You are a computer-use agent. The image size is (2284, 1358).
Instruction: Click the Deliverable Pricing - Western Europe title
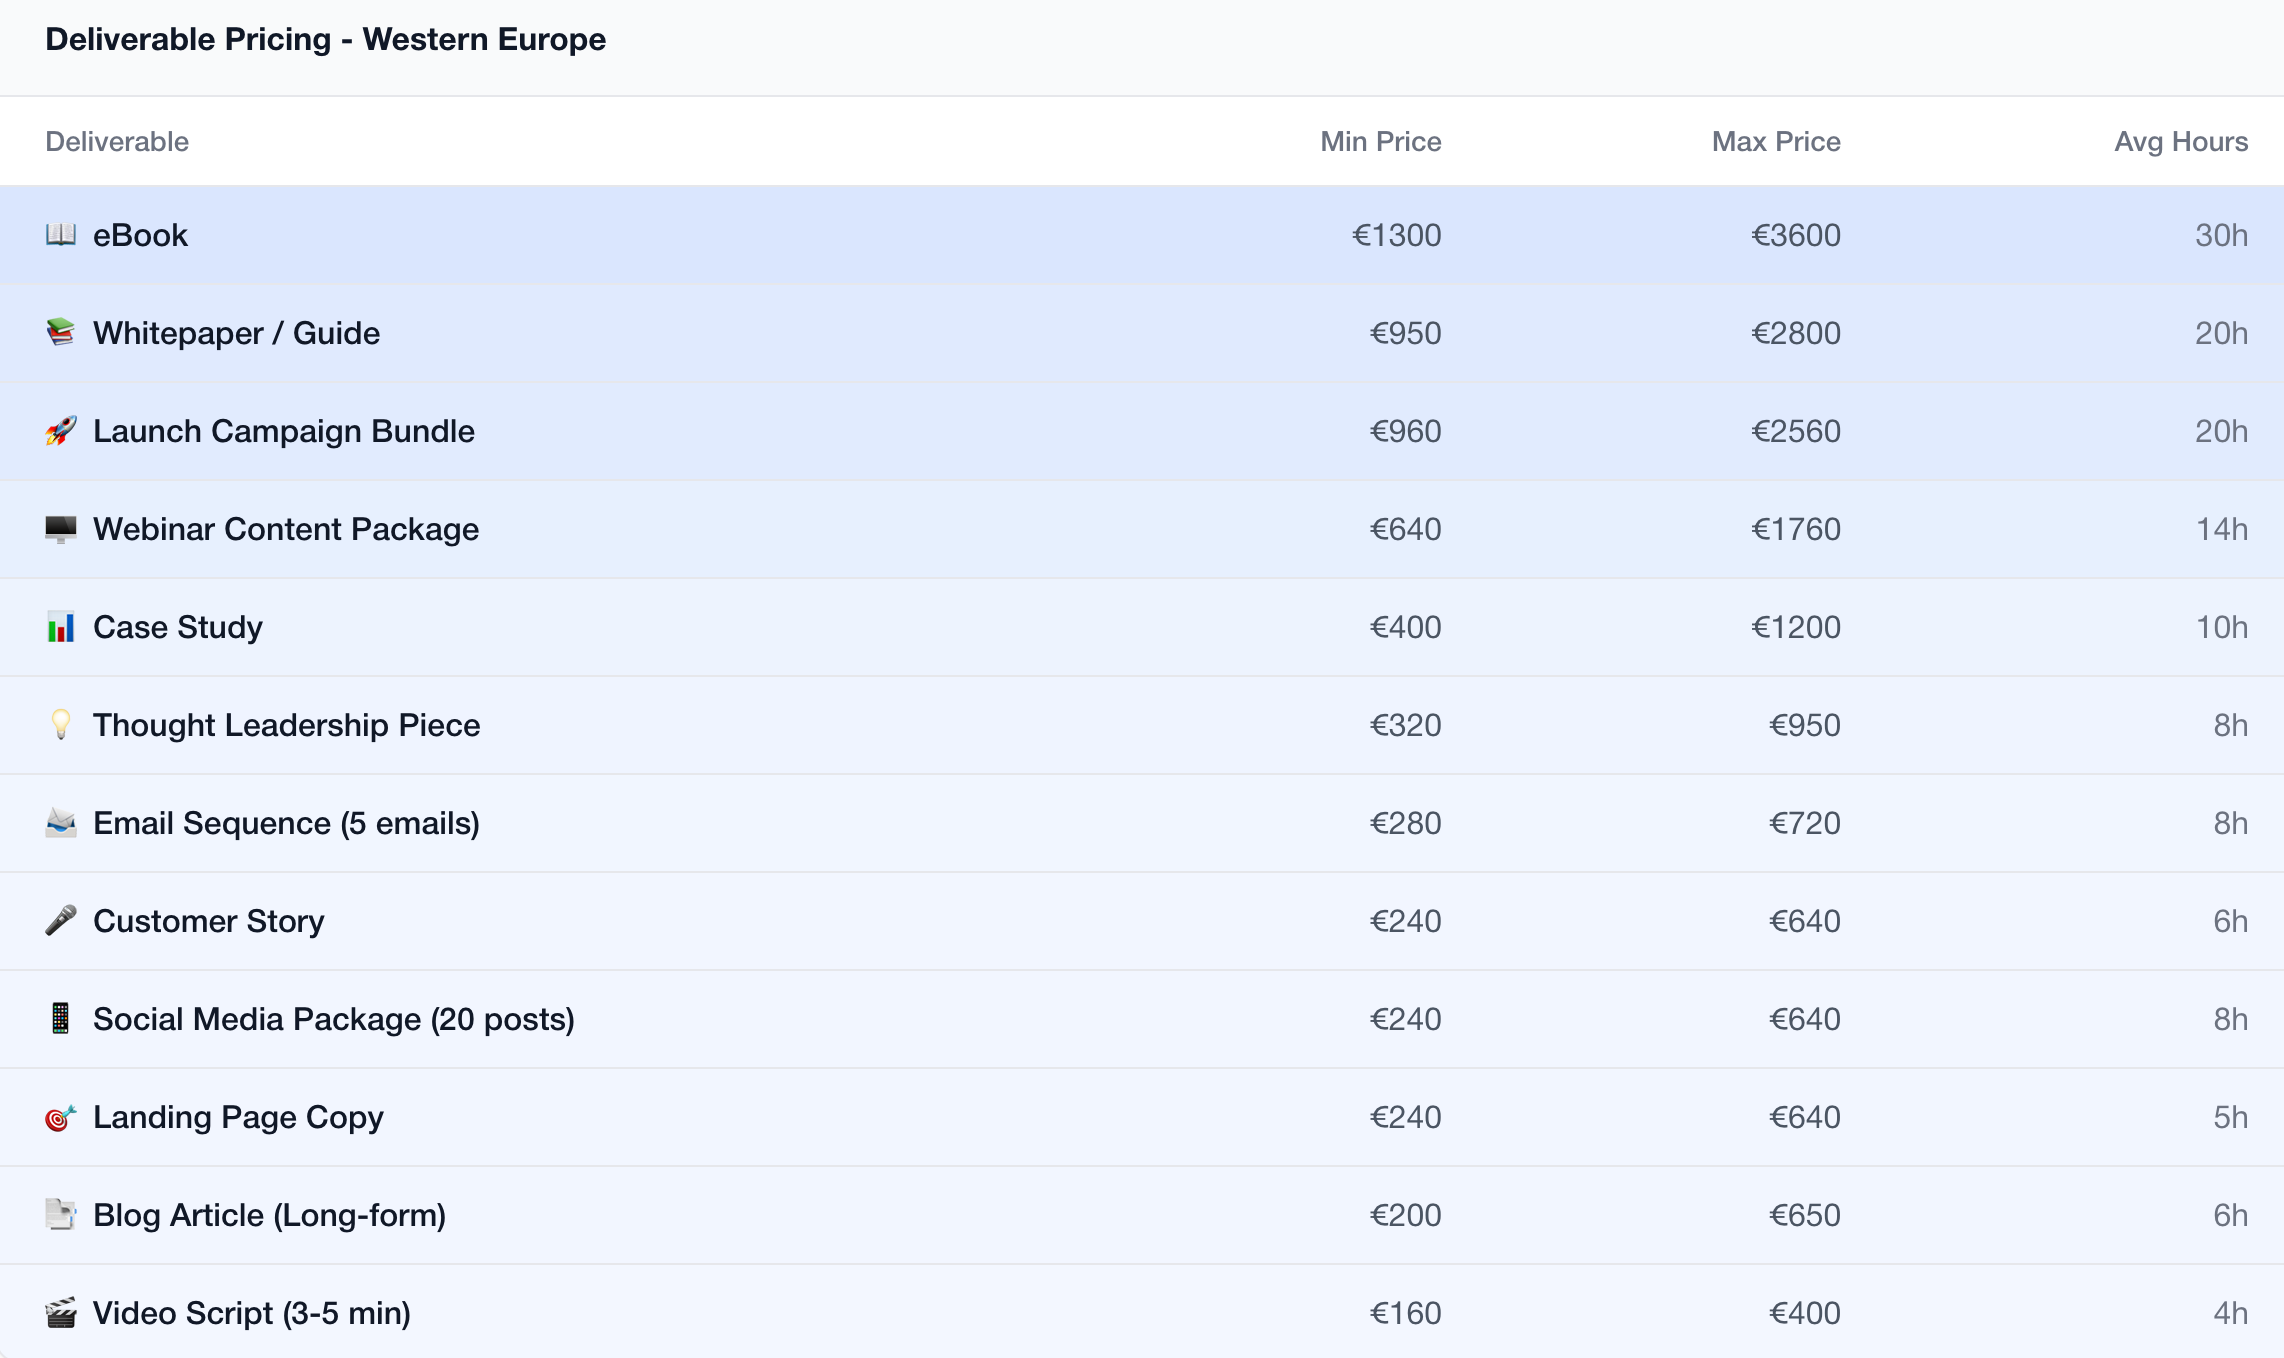coord(326,39)
